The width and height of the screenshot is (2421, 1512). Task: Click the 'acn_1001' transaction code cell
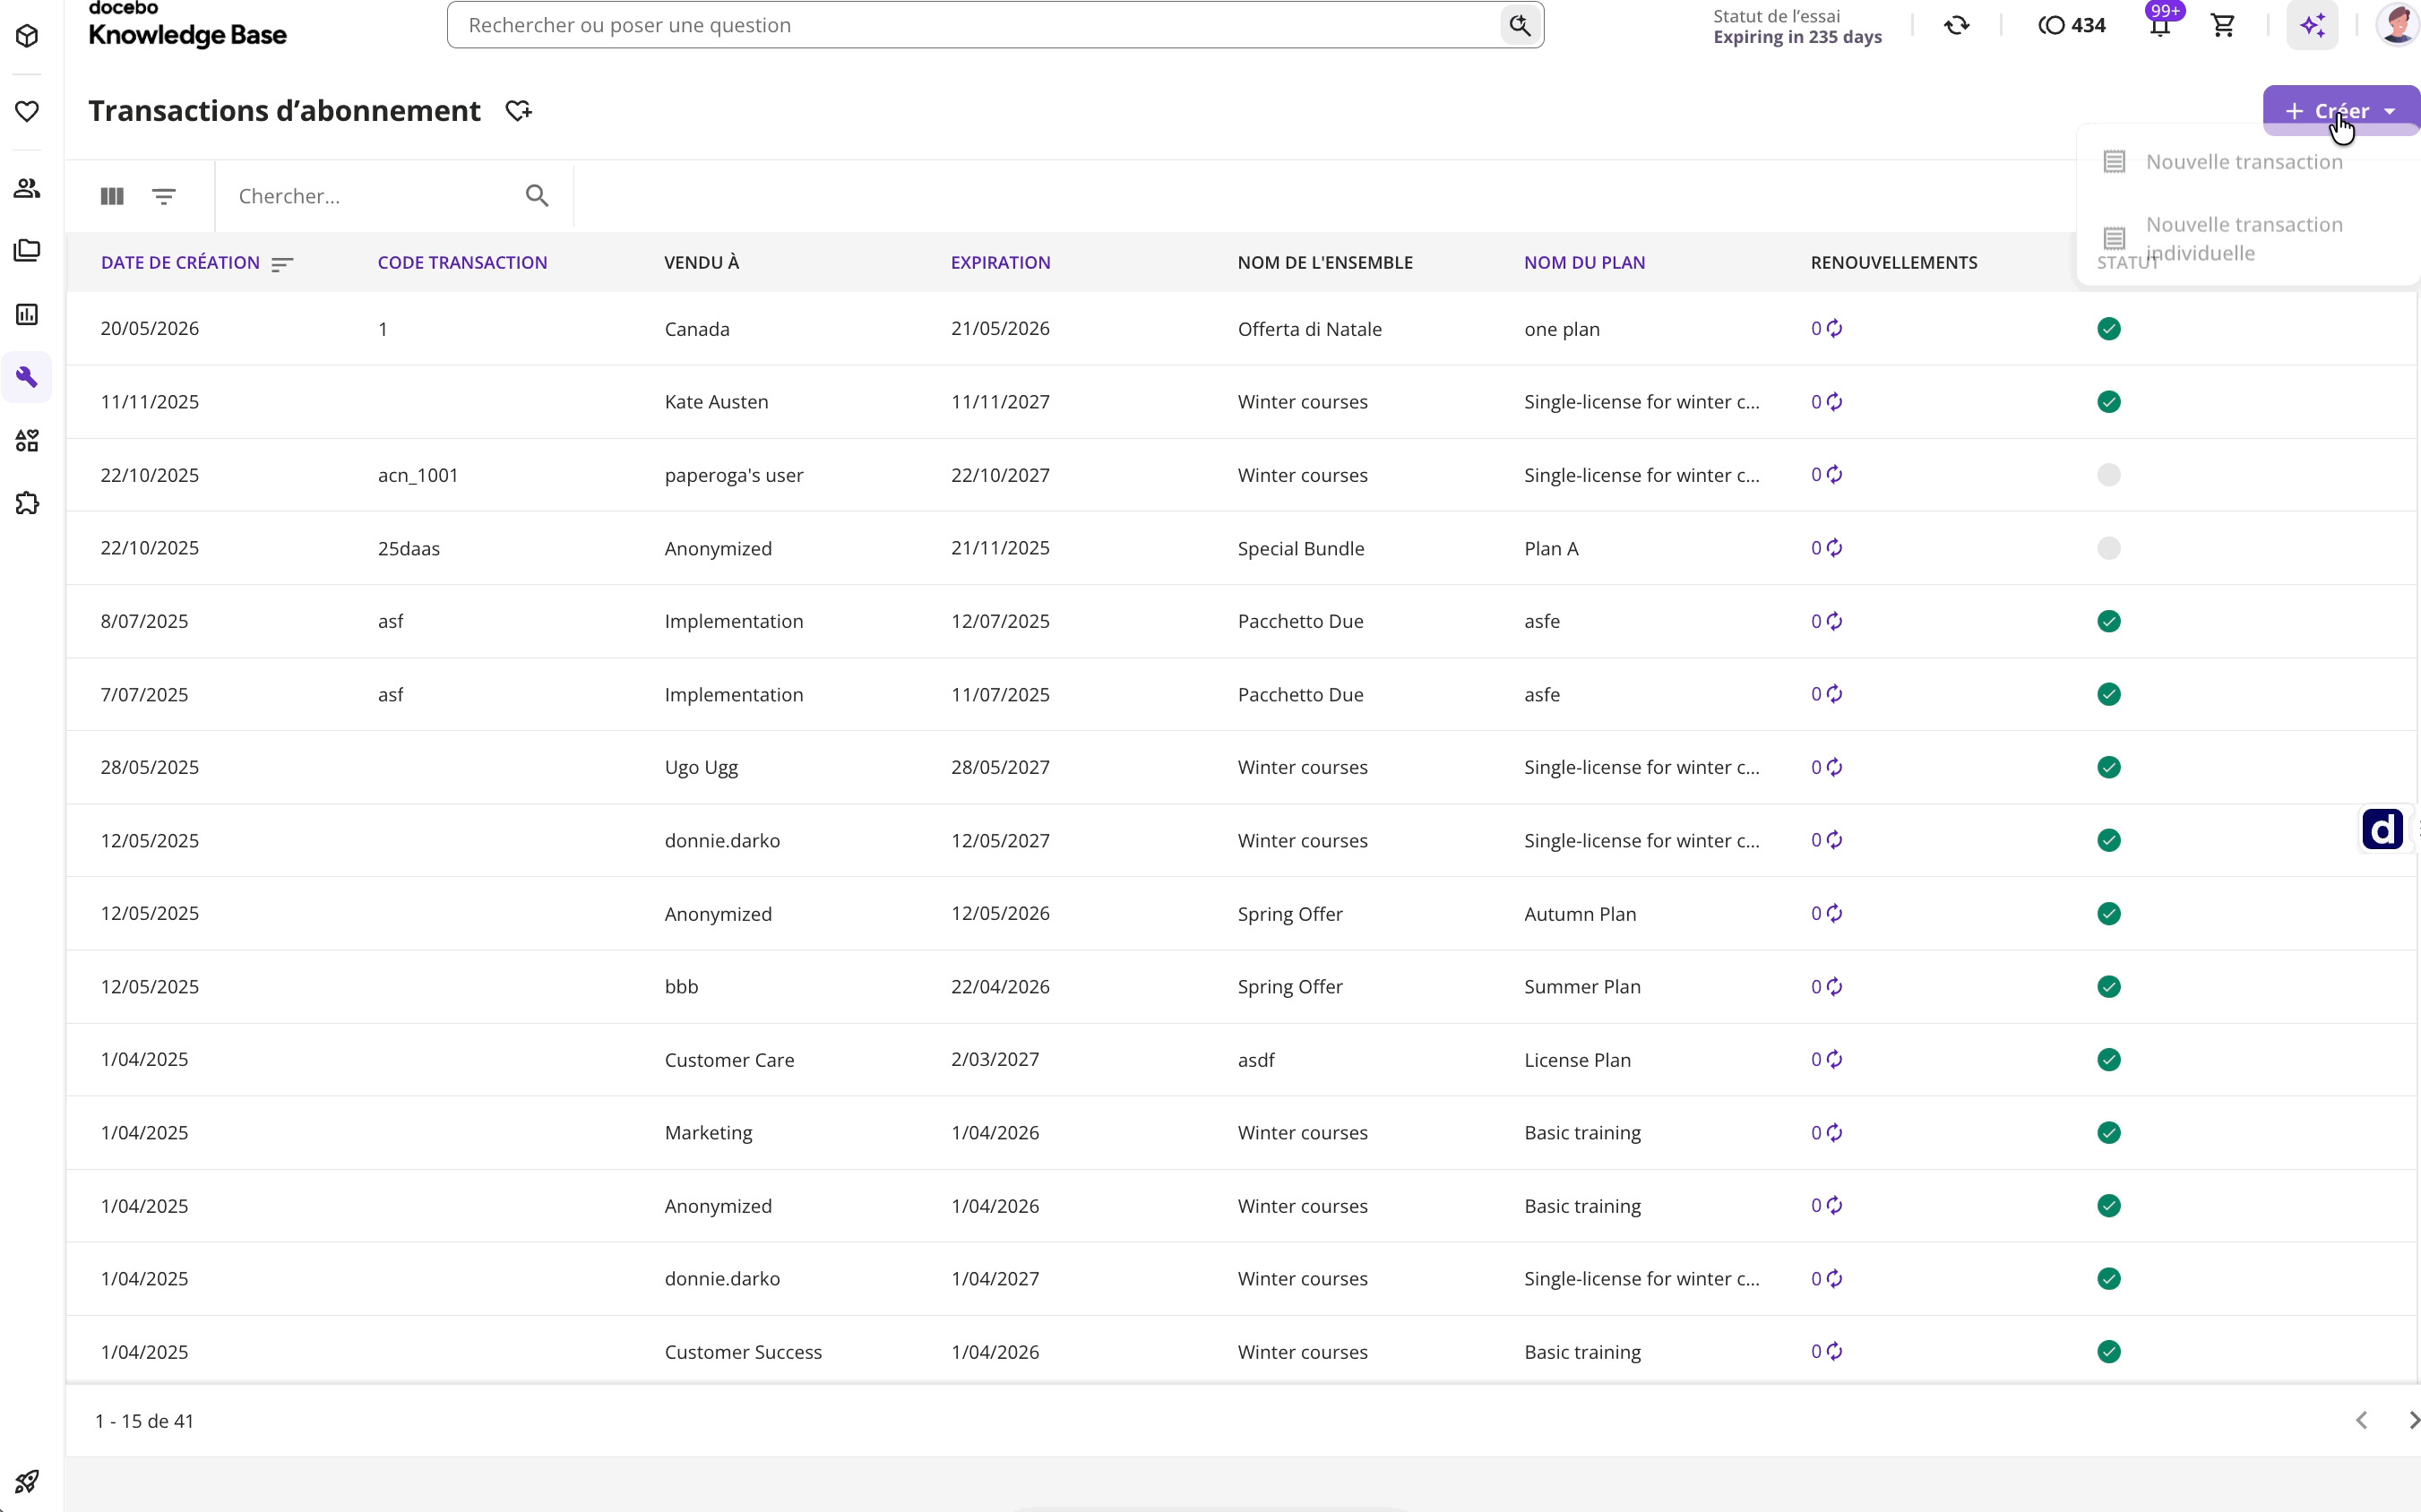[418, 475]
